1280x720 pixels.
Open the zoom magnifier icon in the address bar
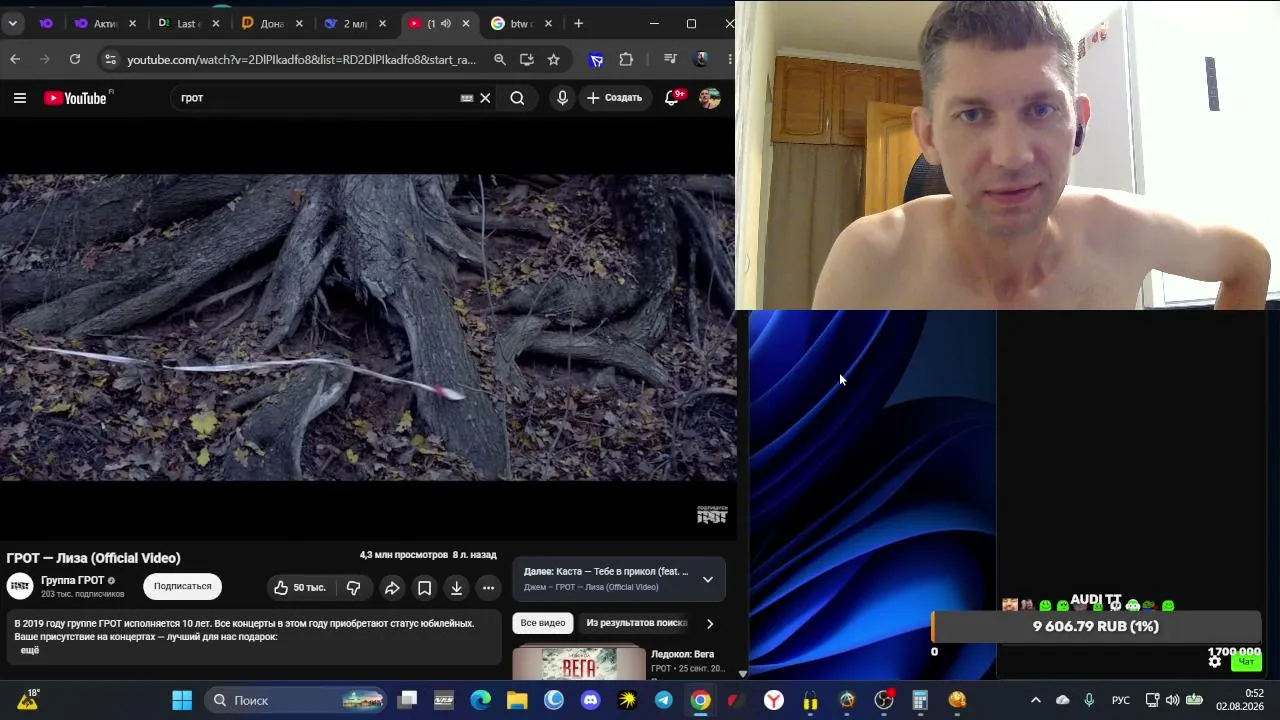tap(500, 60)
